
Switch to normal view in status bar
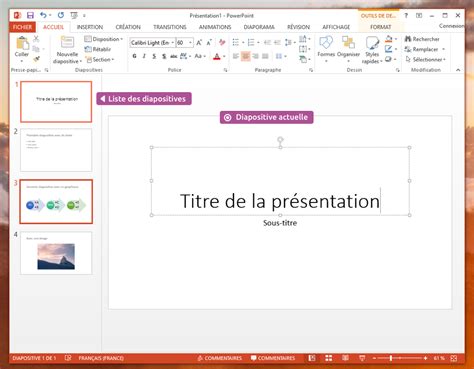point(312,358)
